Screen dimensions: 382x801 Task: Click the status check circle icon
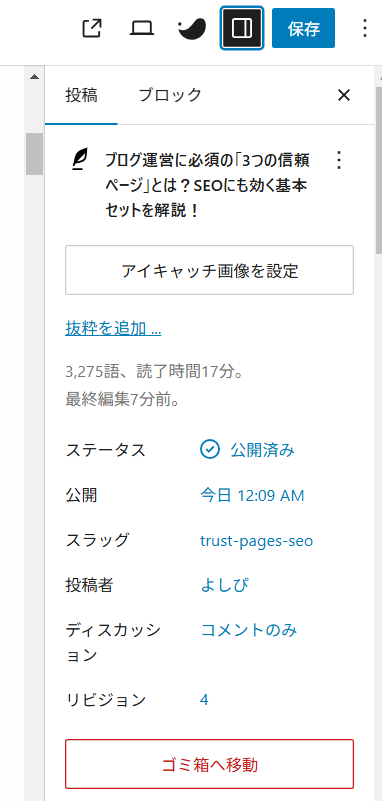[209, 450]
